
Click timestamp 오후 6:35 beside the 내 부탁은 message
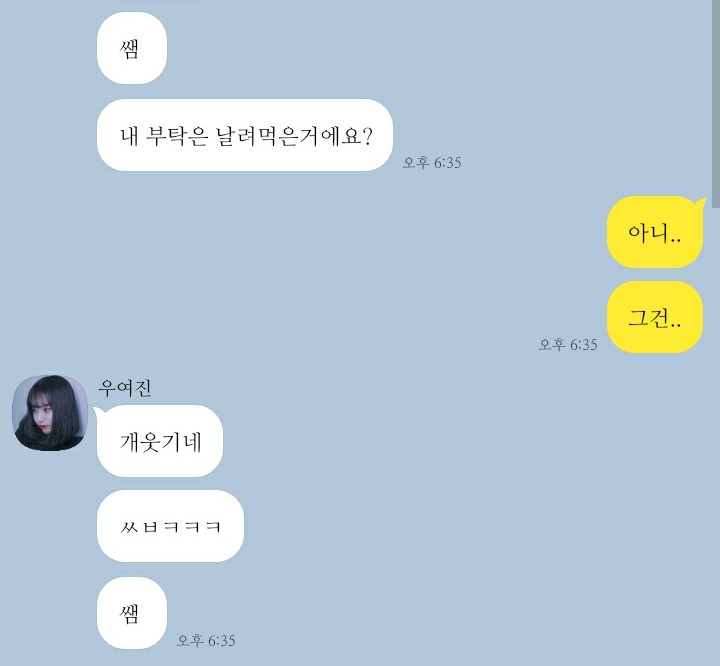point(432,163)
